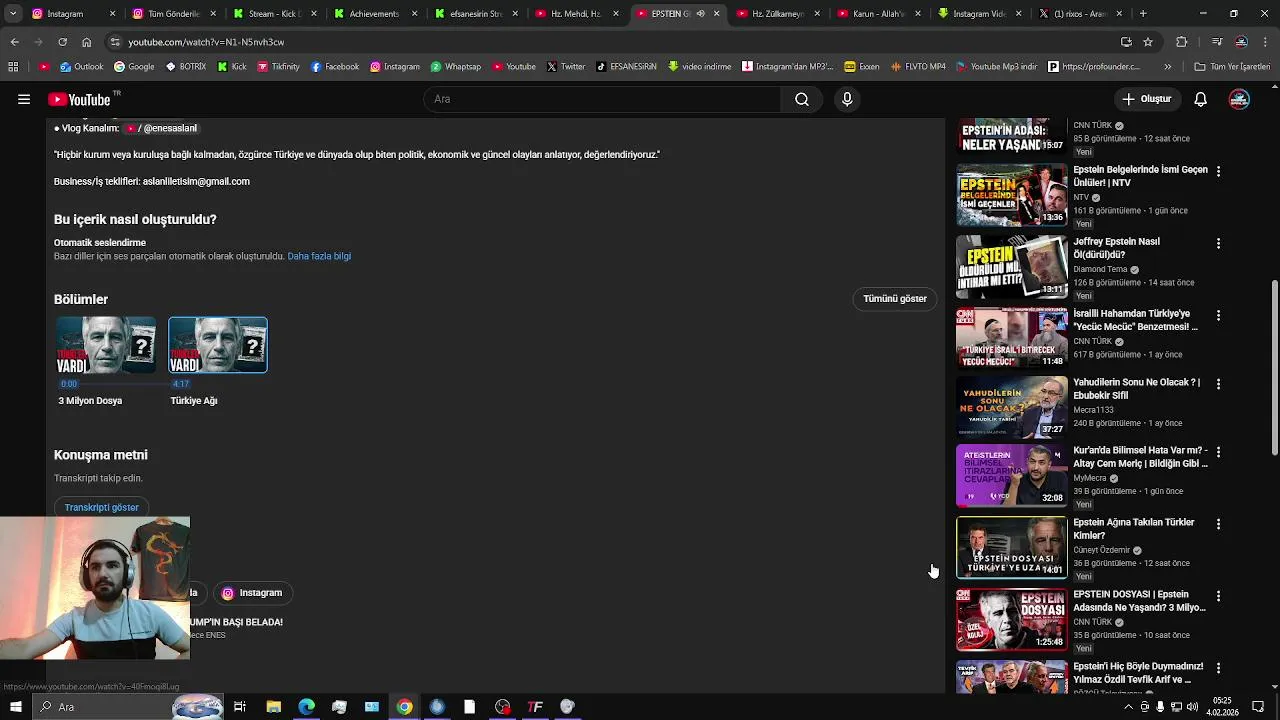Open more options for Yahudilerin Sonu Ne Olacak video
This screenshot has width=1280, height=720.
(1218, 384)
